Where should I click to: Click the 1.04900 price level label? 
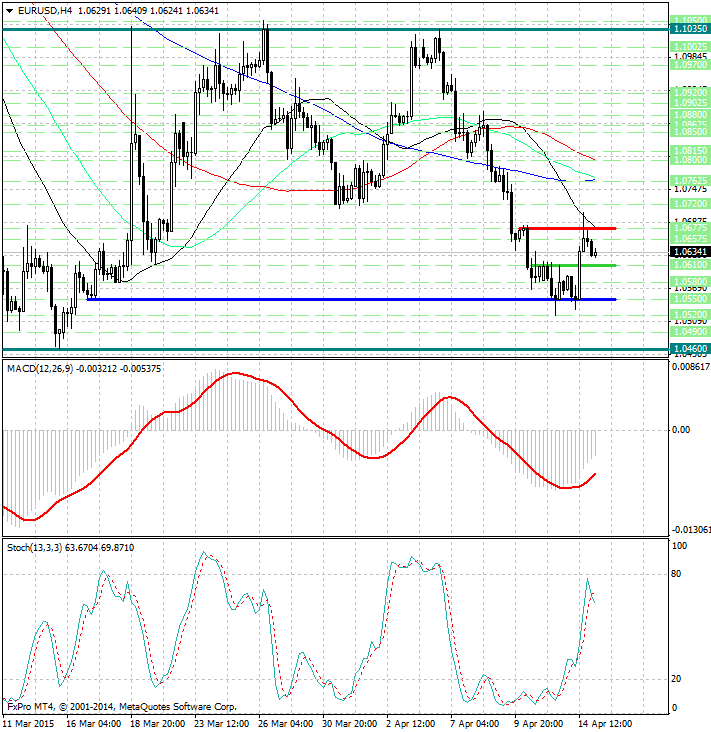690,332
